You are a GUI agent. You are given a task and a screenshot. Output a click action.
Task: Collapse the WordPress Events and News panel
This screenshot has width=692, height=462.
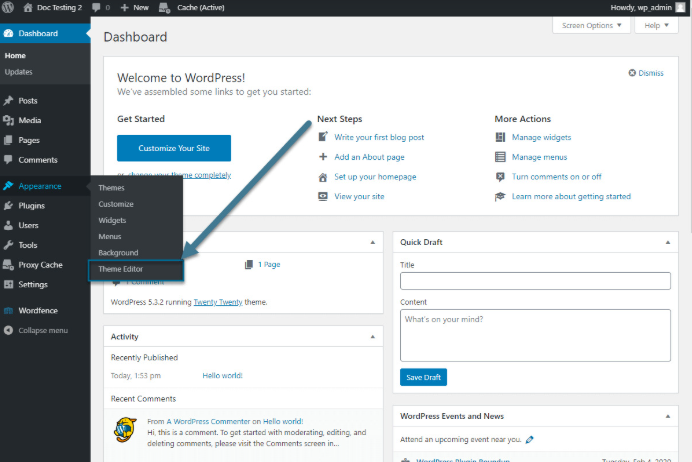[668, 416]
